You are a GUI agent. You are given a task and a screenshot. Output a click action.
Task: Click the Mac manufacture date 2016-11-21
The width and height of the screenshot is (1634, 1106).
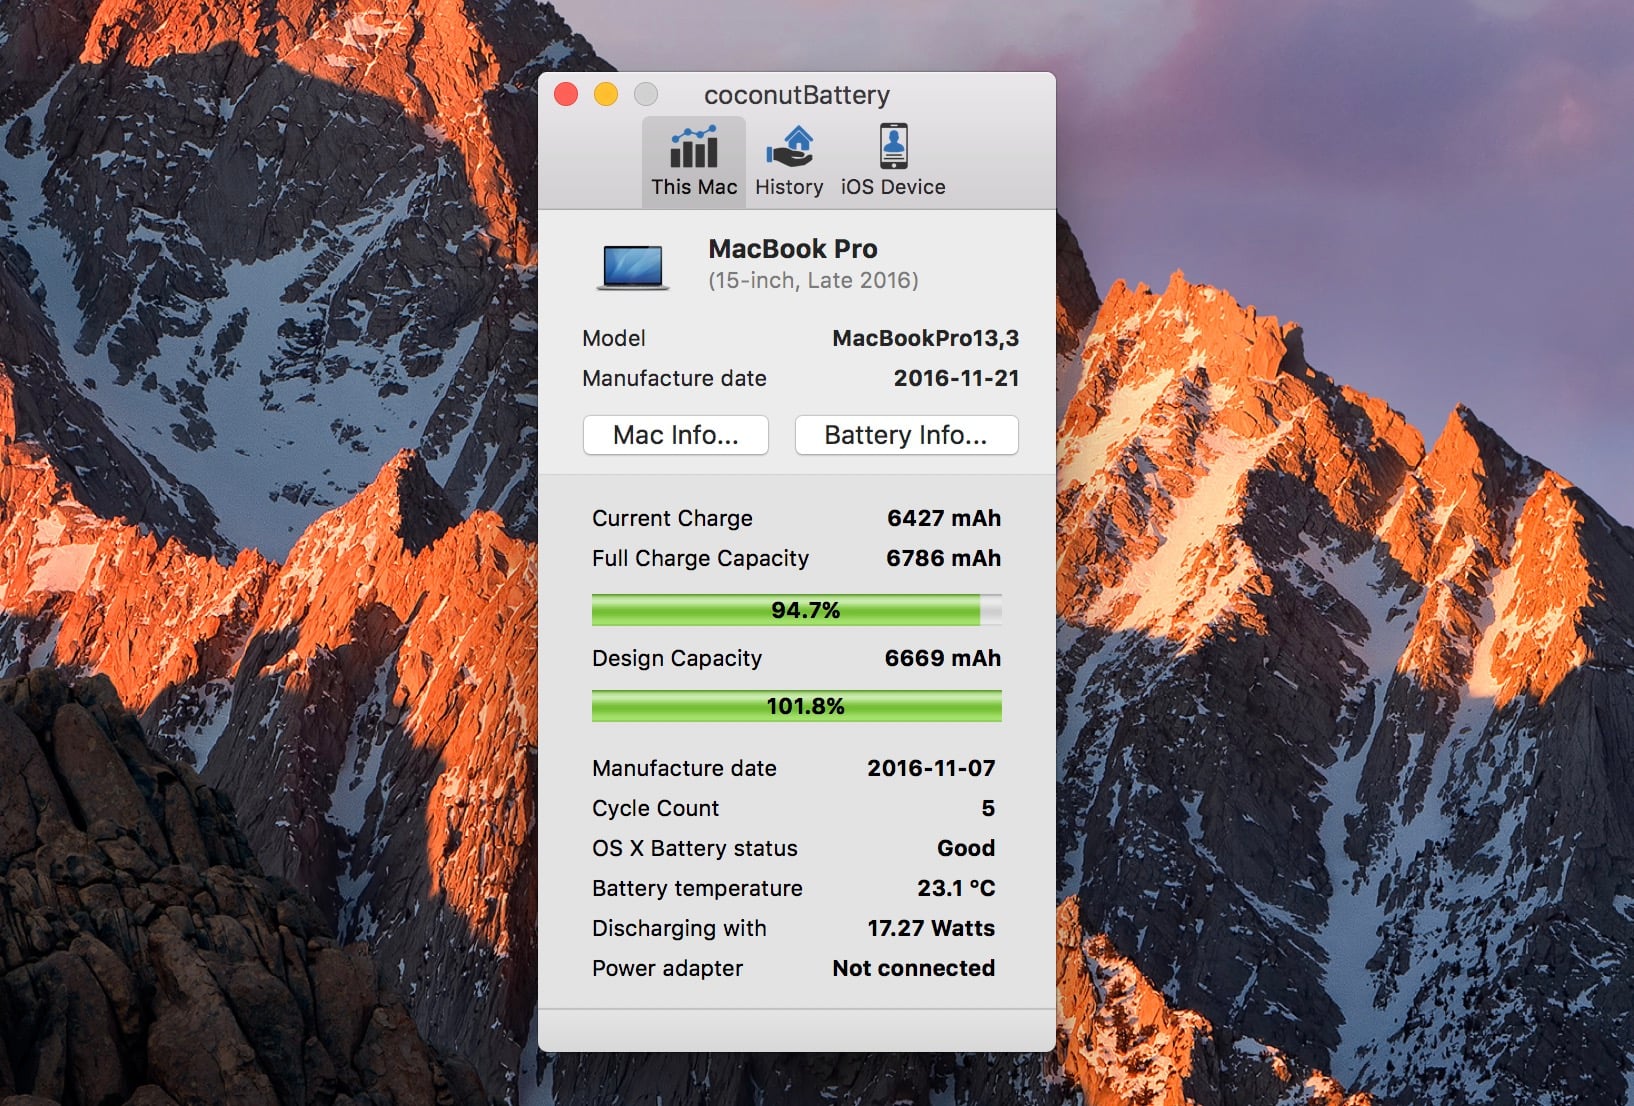click(x=956, y=378)
